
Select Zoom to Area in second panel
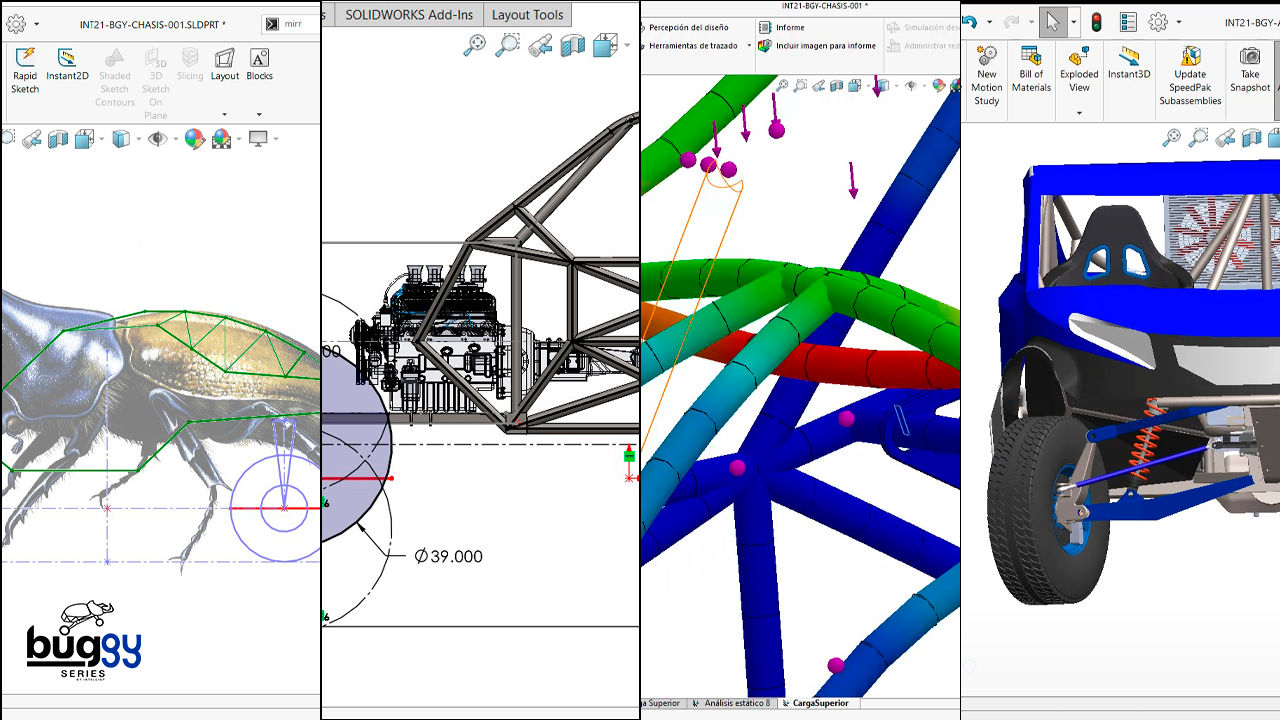tap(508, 44)
